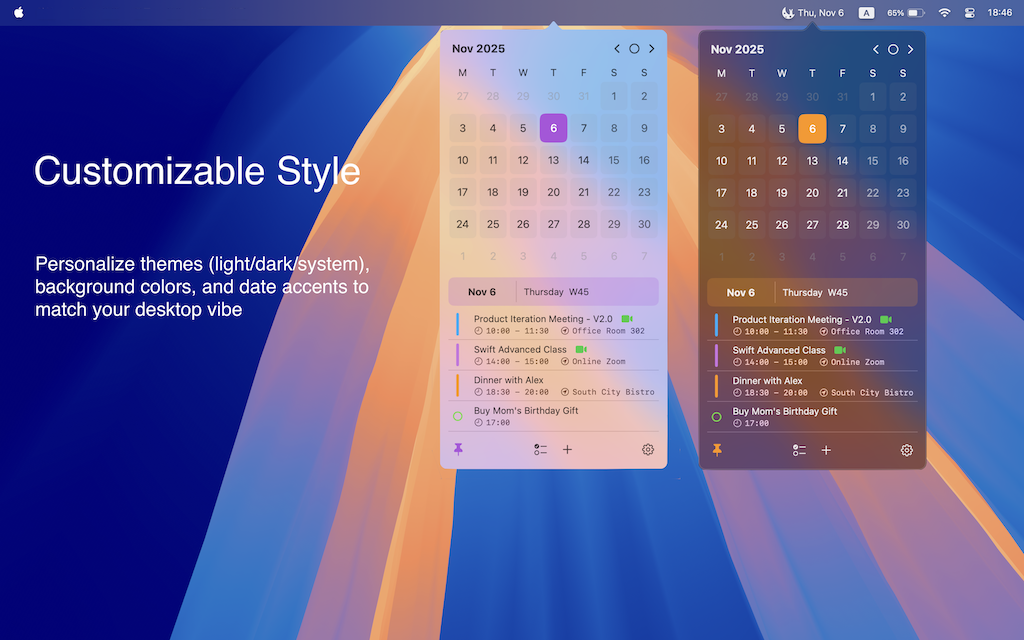Click the today circle button in light calendar header
Screen dimensions: 1024x640
(634, 49)
